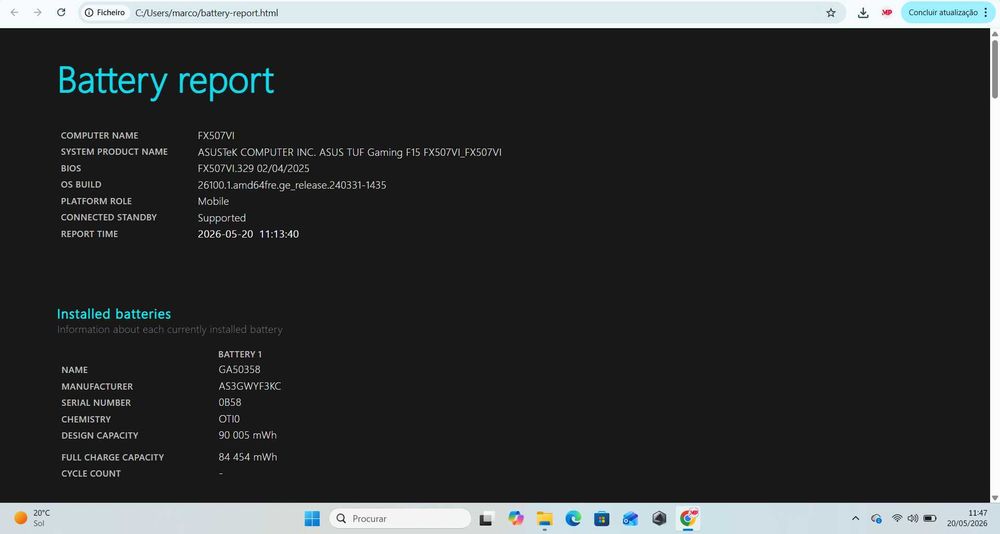This screenshot has height=534, width=1000.
Task: Select the ASUSTeK COMPUTER INC. product name text
Action: pos(349,152)
